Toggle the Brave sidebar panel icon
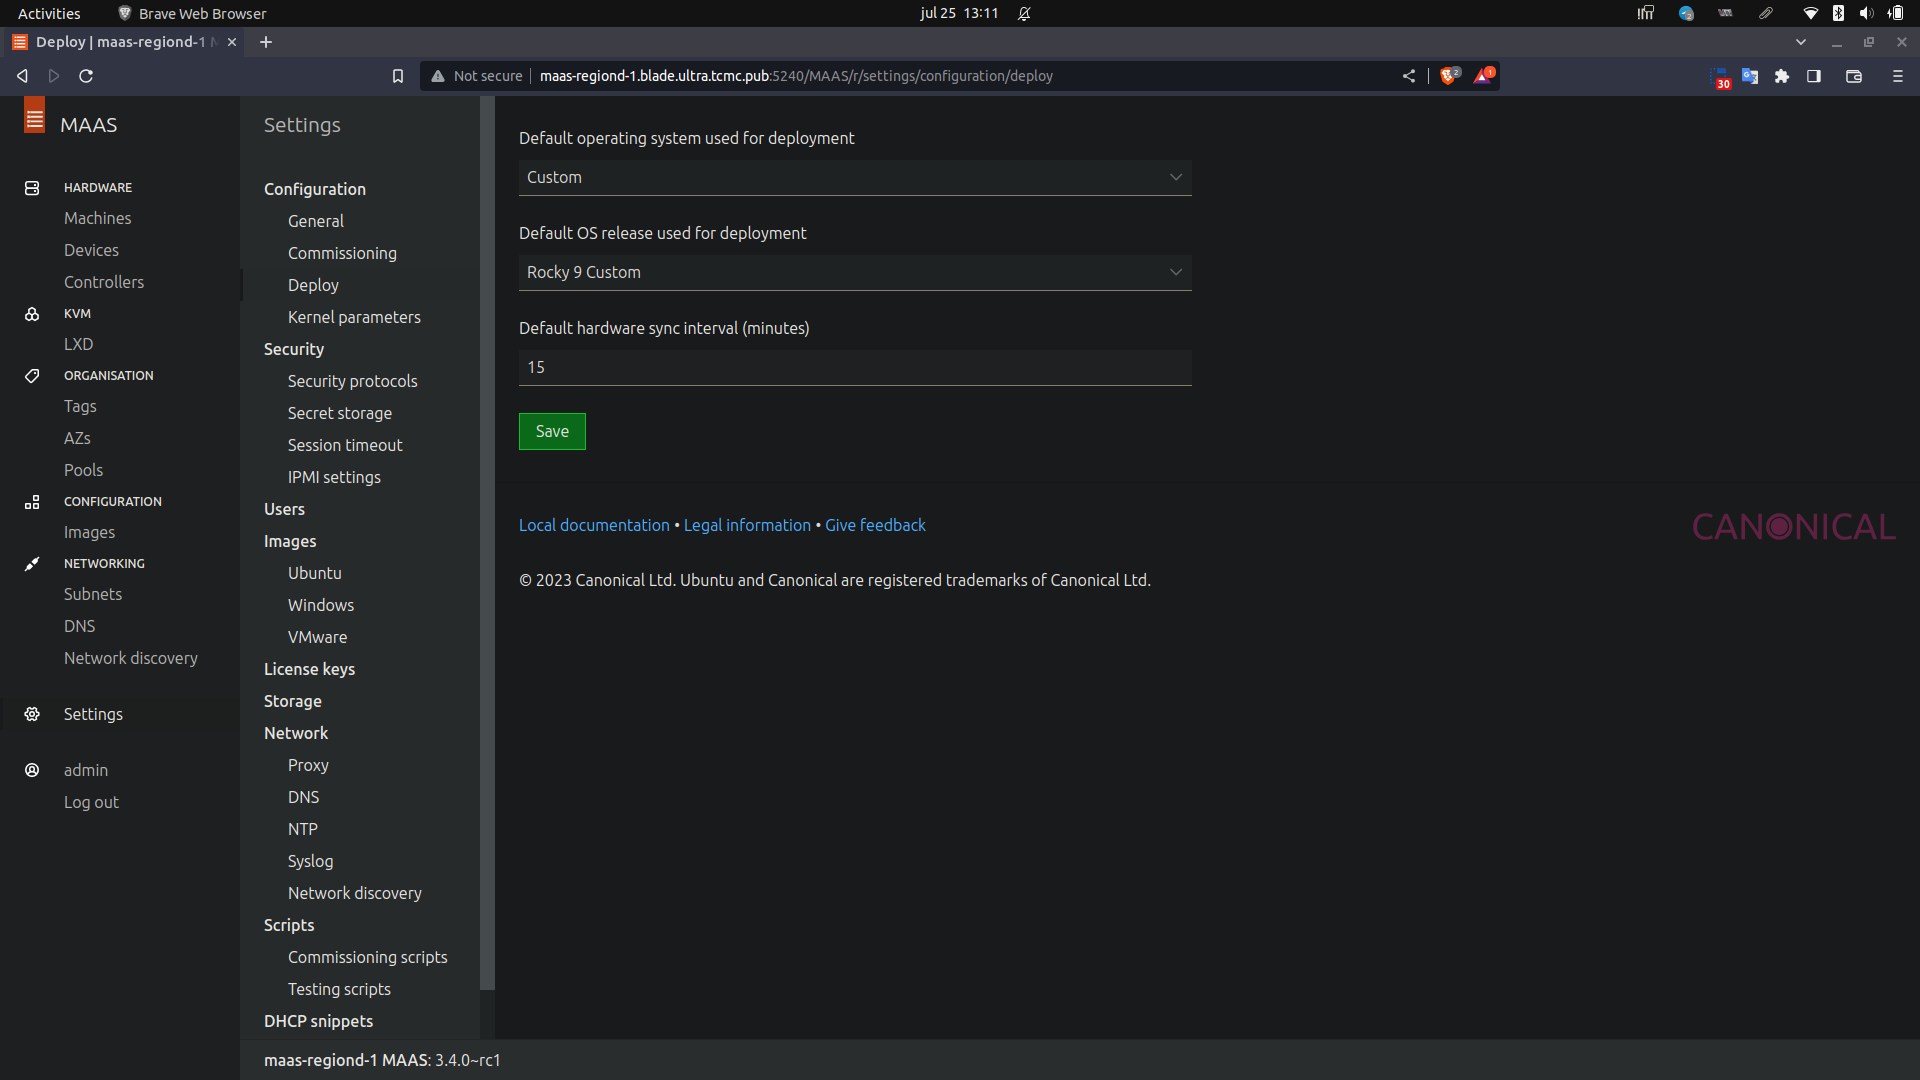Screen dimensions: 1920x1080 click(x=1814, y=76)
